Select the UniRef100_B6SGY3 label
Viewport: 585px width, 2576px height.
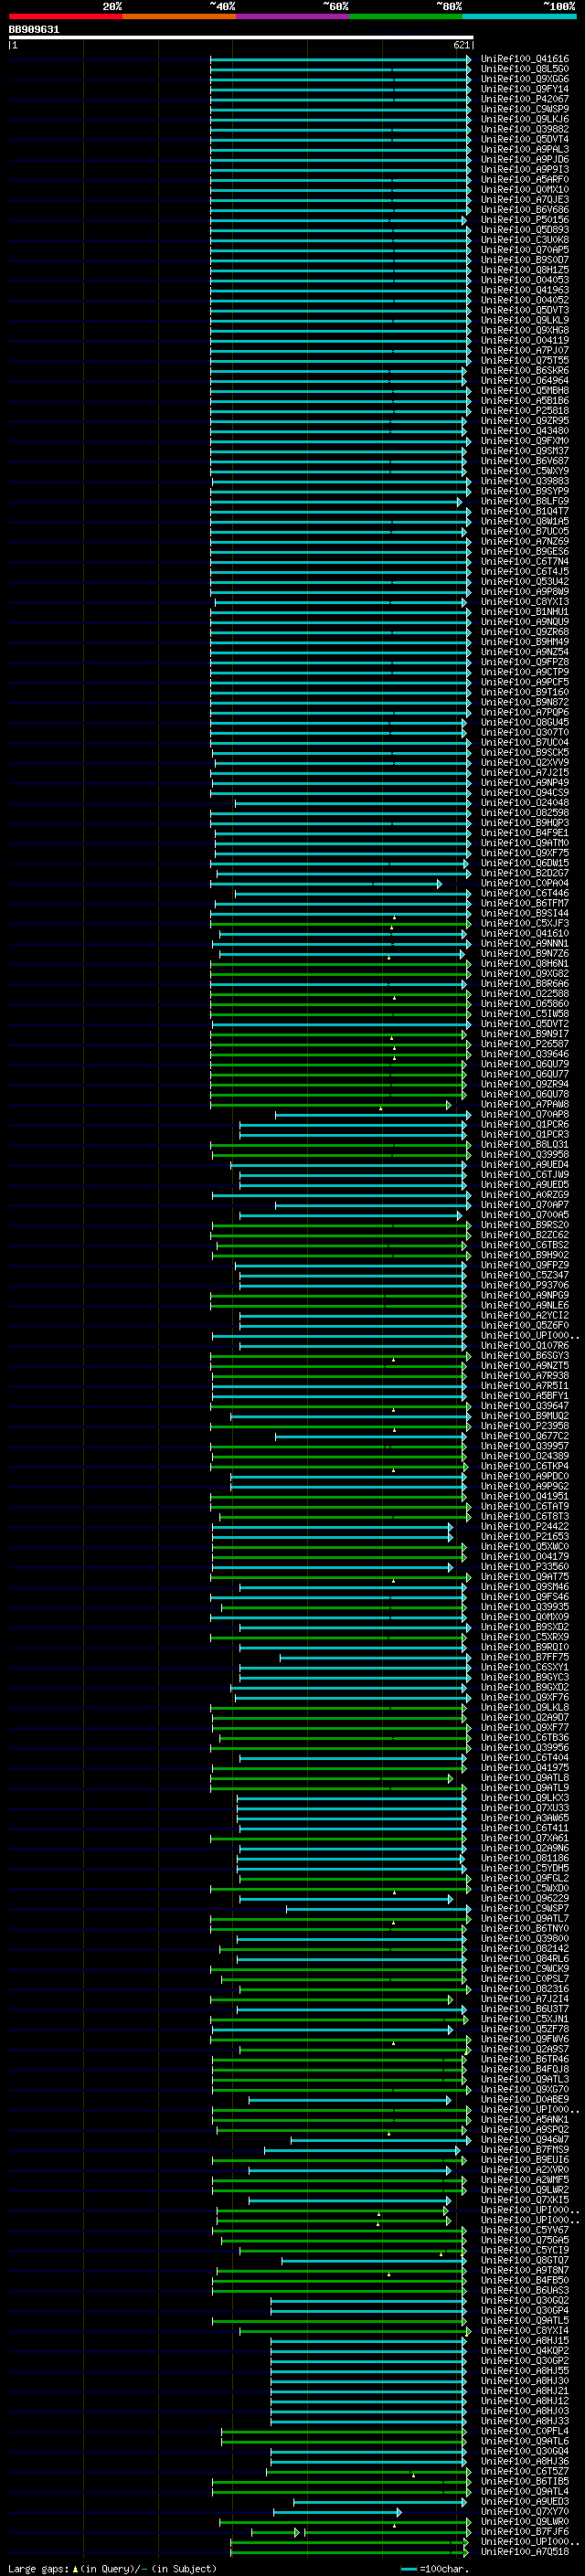click(525, 1356)
